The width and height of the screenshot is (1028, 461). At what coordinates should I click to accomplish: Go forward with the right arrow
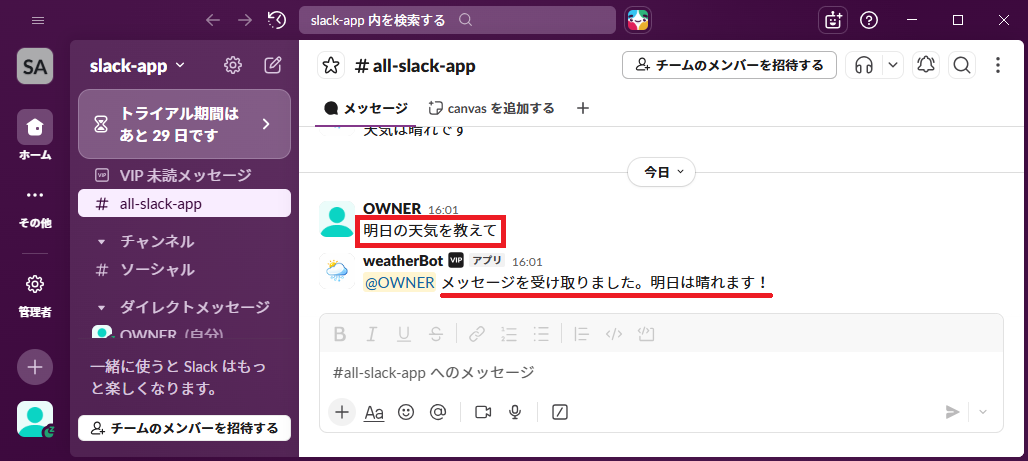tap(245, 20)
